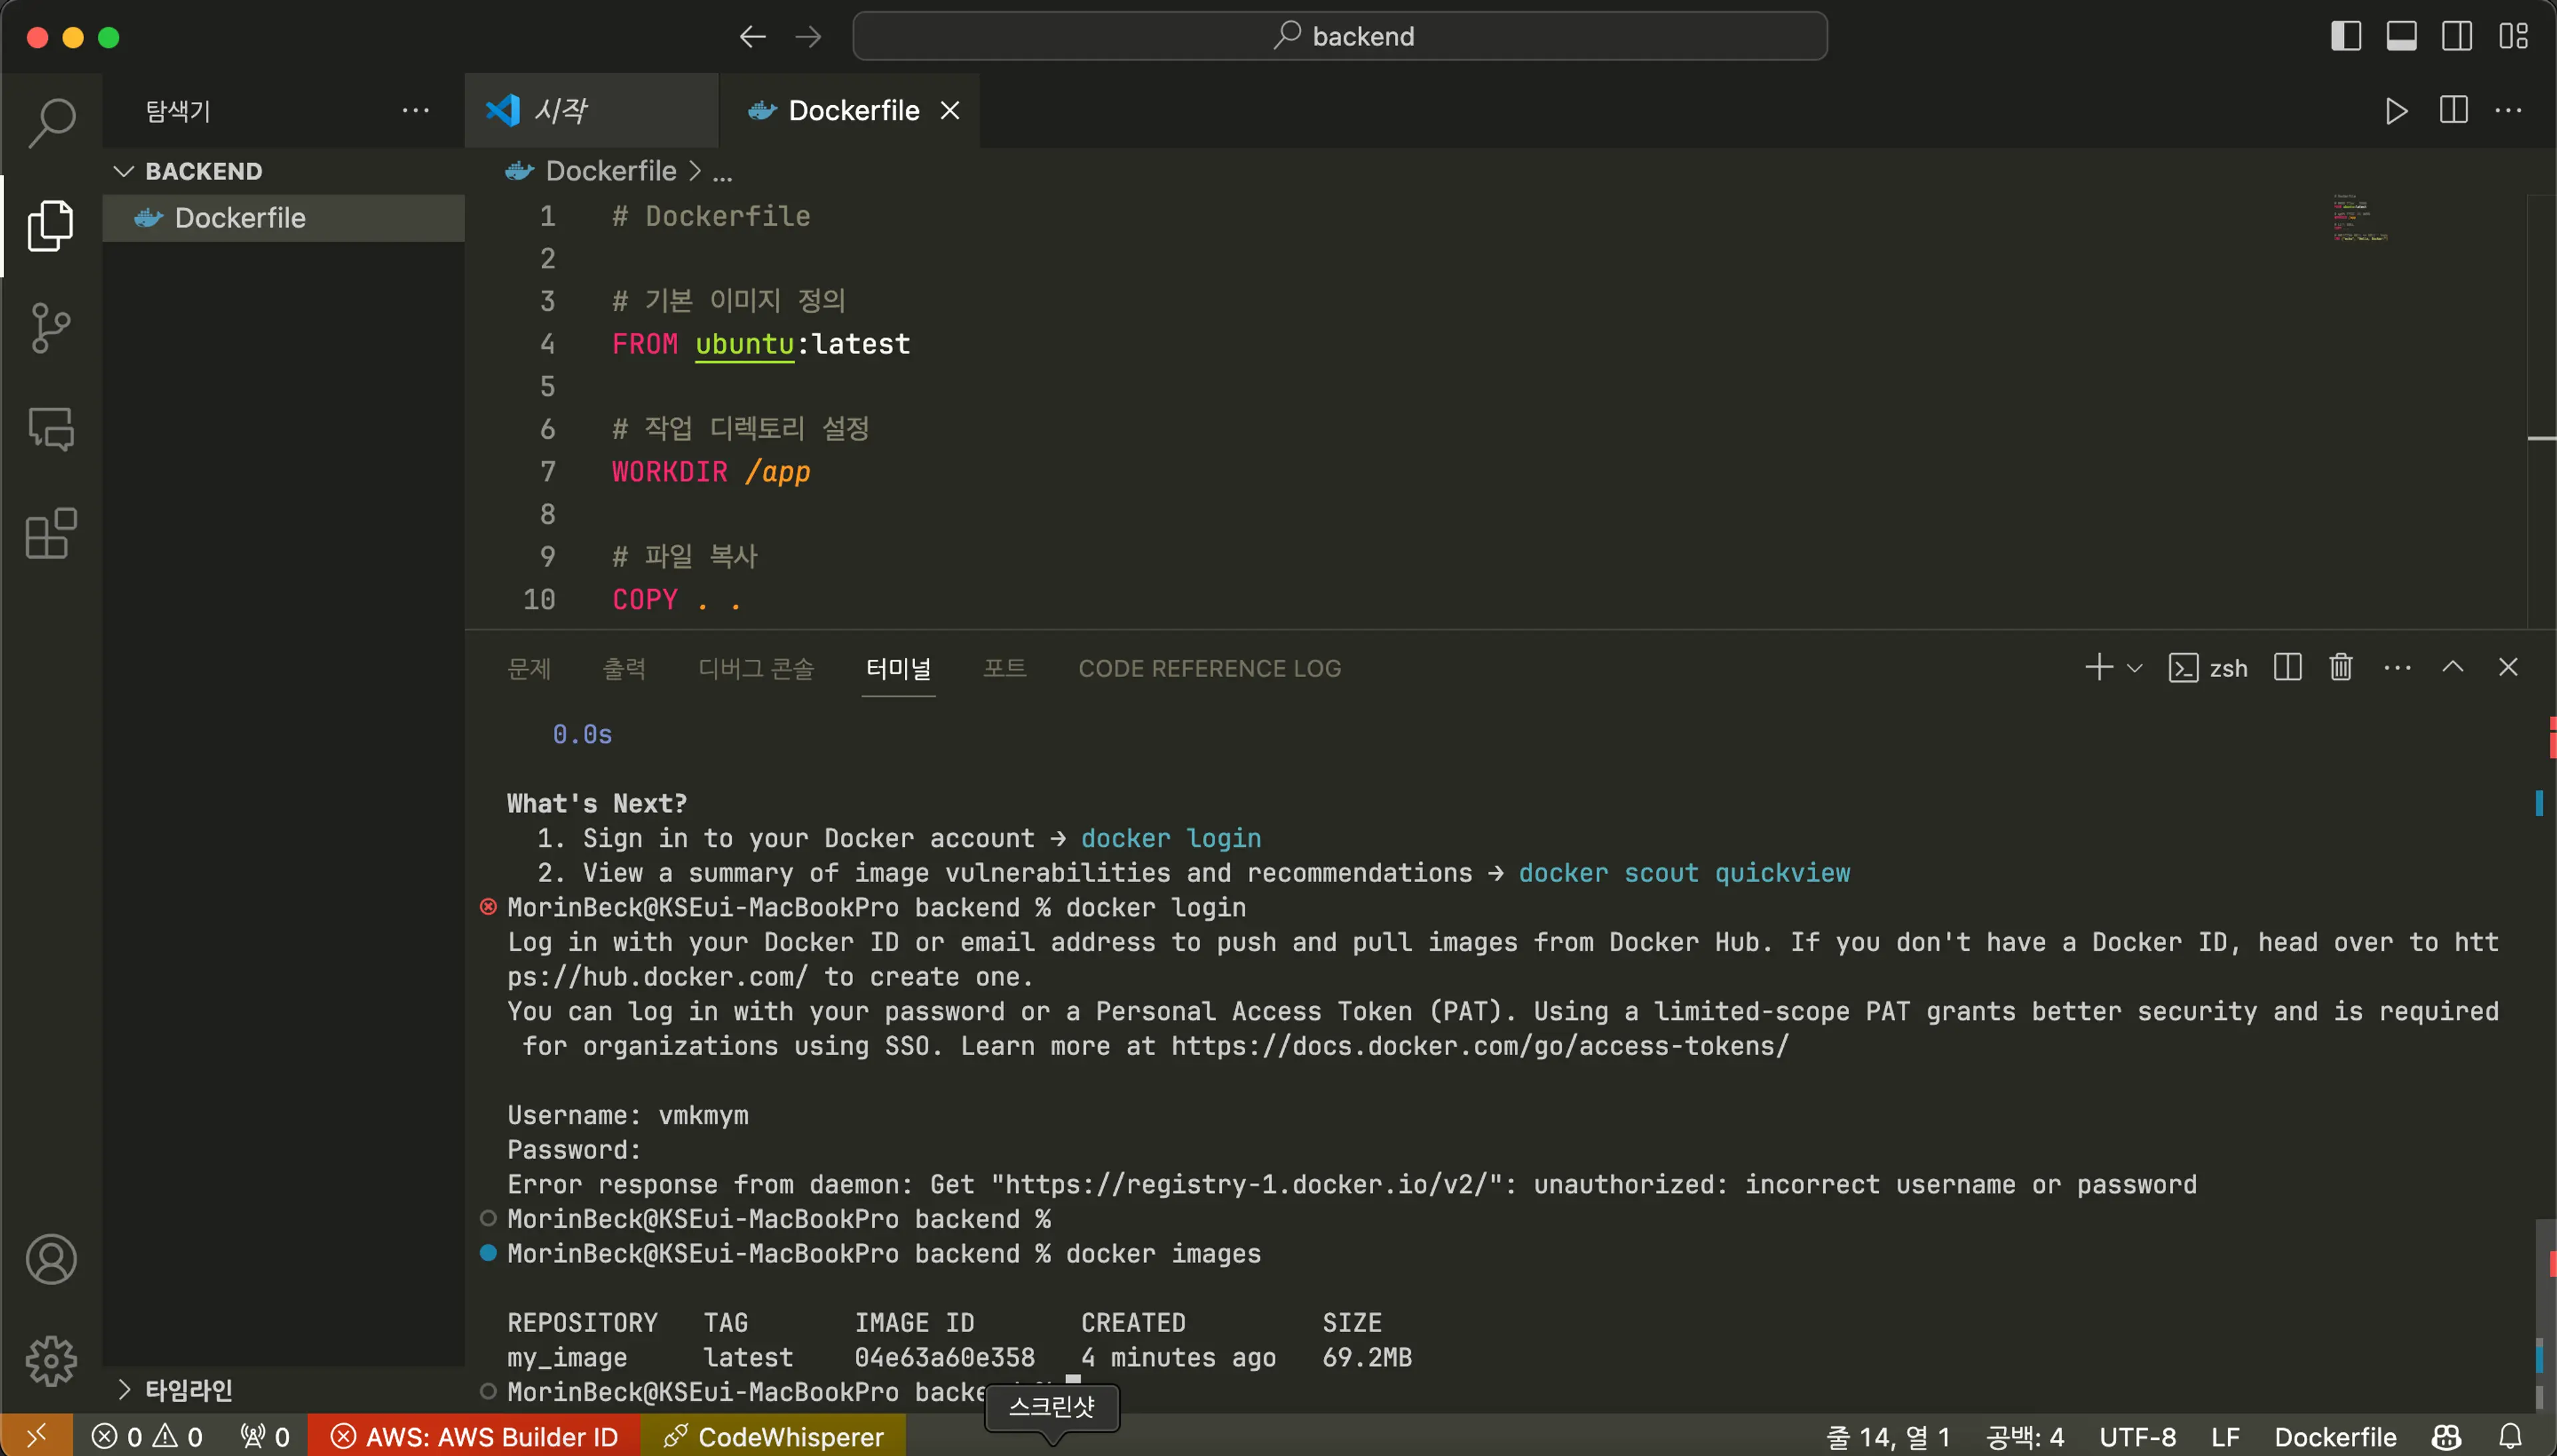This screenshot has width=2557, height=1456.
Task: Close the terminal panel
Action: click(2508, 667)
